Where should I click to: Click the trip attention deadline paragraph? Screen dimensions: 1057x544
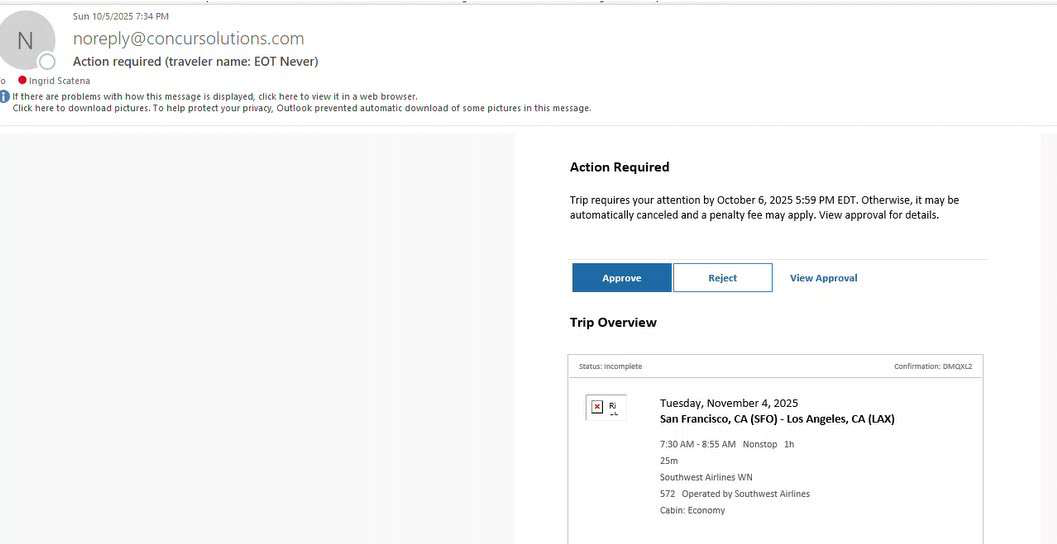pyautogui.click(x=764, y=208)
